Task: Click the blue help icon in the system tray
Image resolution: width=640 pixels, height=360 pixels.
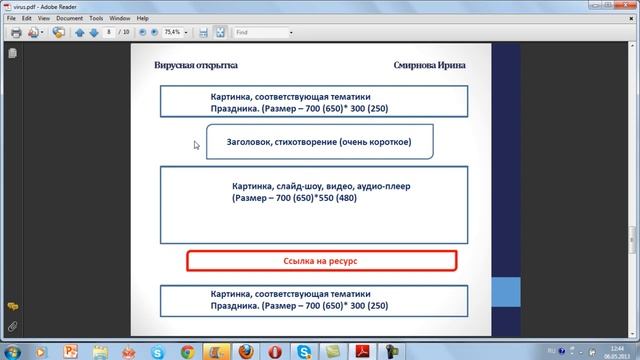Action: [562, 351]
